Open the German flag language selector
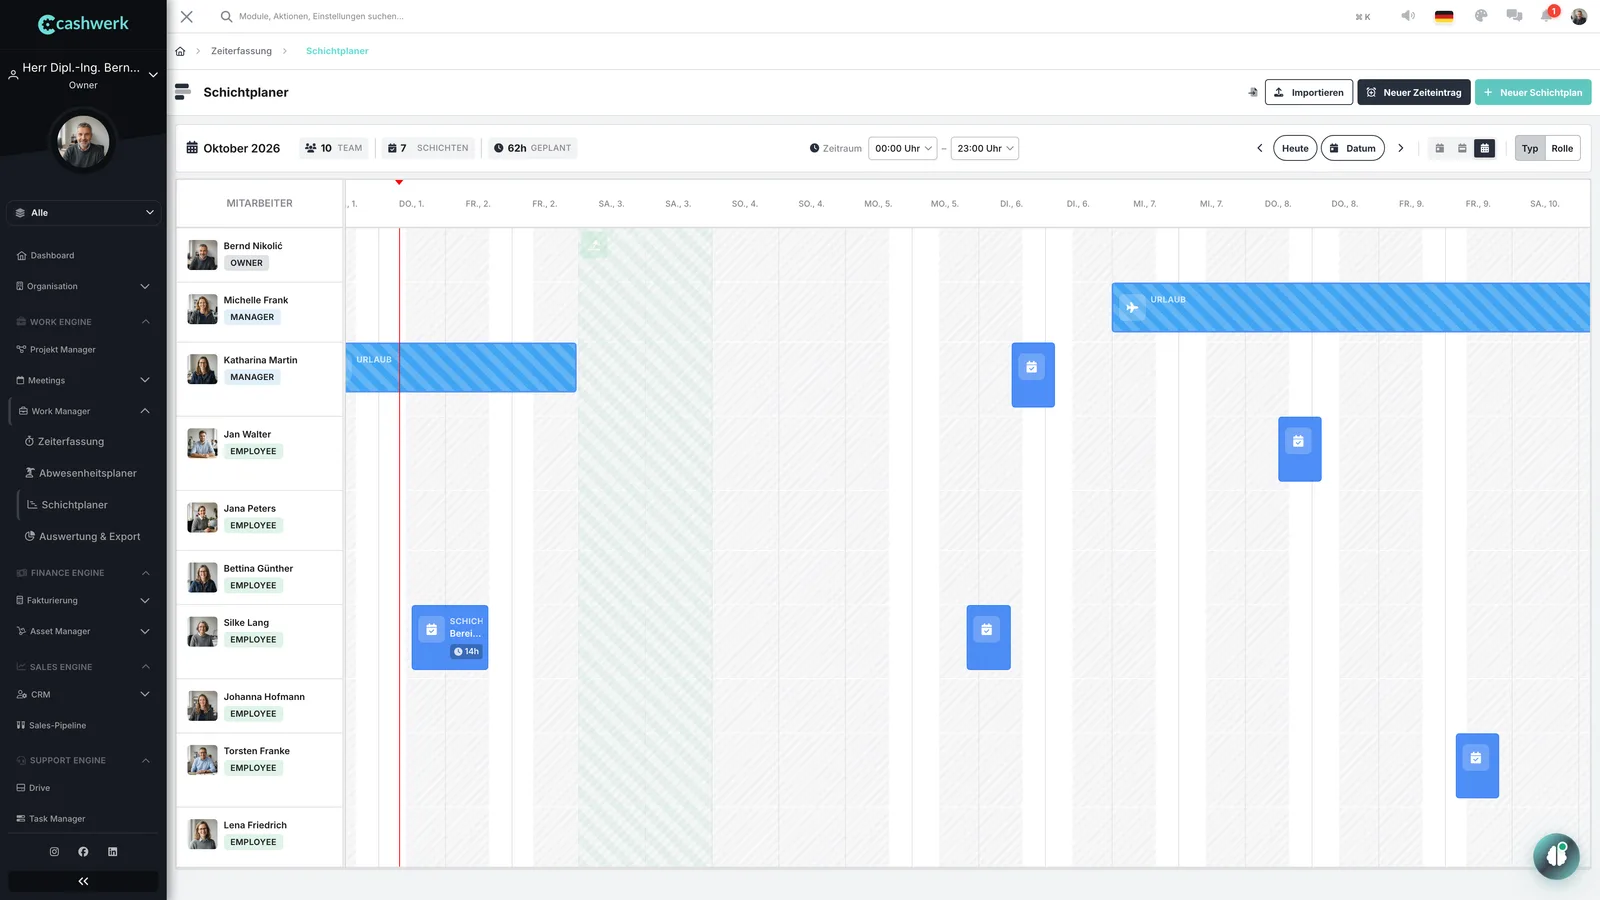Screen dimensions: 1600x900 (x=1444, y=16)
